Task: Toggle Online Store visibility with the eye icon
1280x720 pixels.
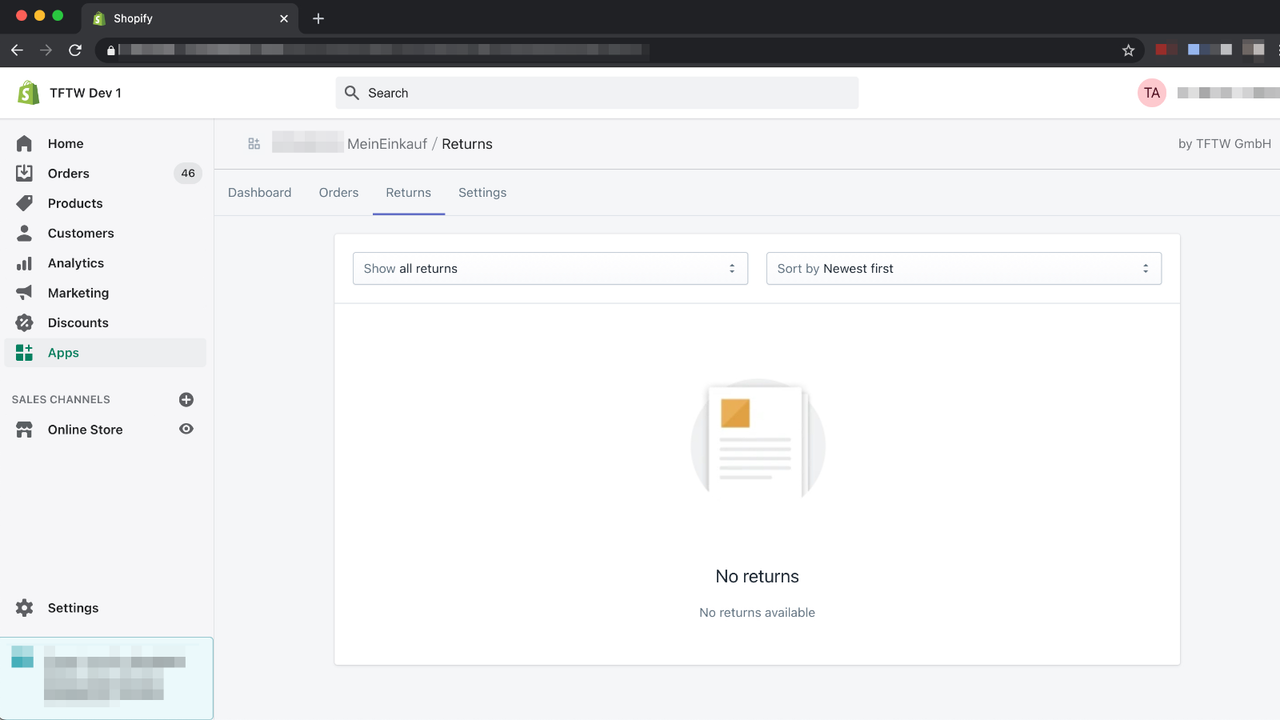Action: point(186,429)
